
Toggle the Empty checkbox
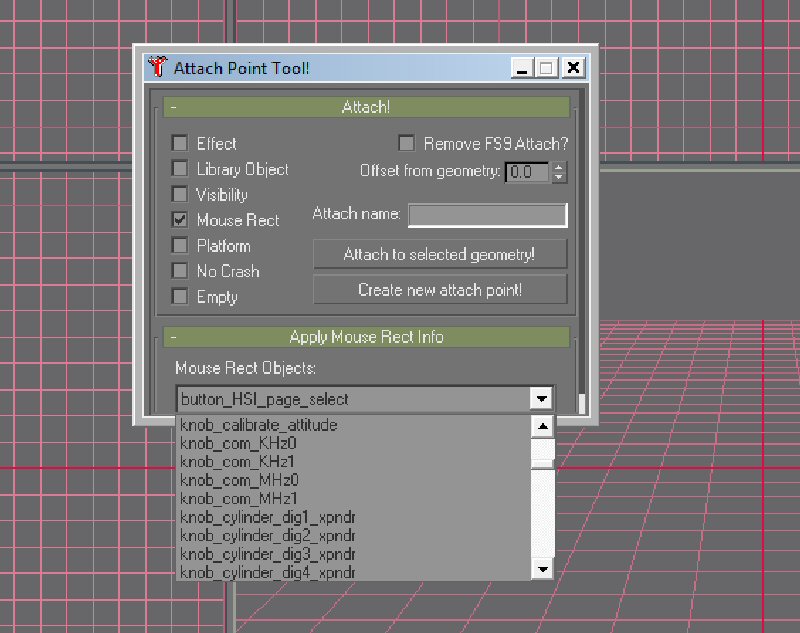180,297
